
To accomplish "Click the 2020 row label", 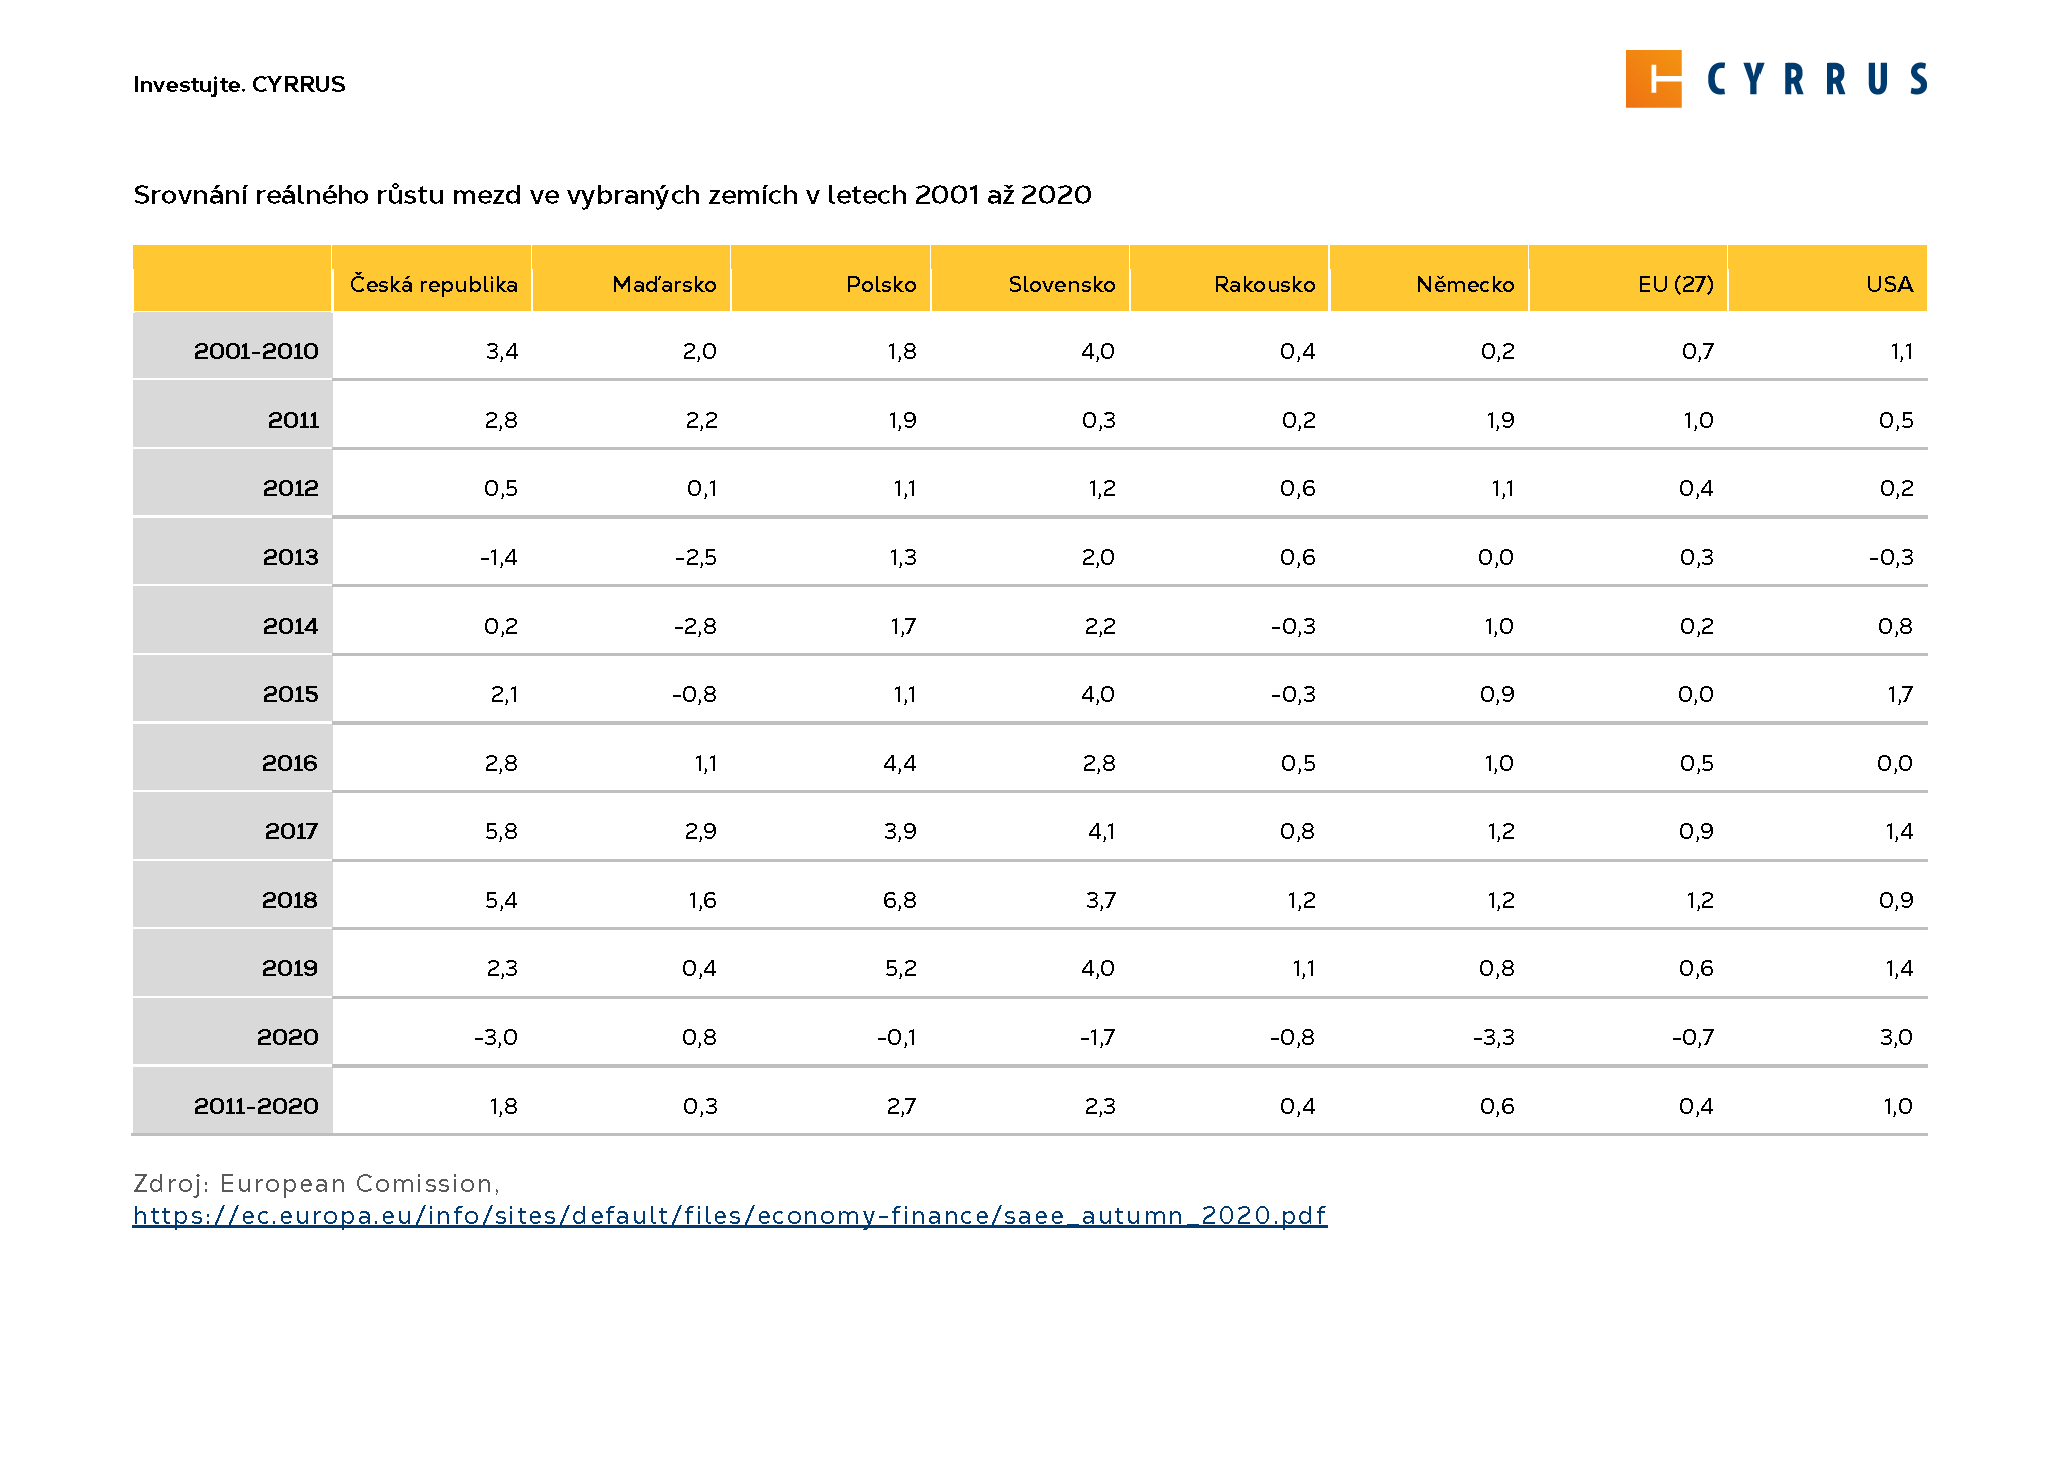I will point(288,1037).
